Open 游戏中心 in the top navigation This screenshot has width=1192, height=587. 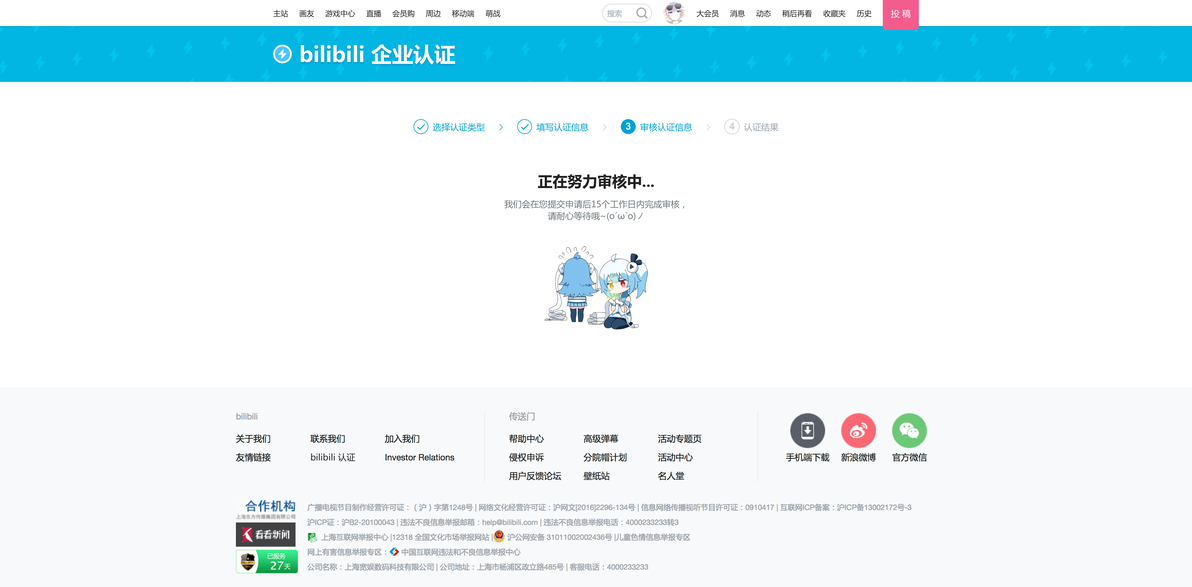tap(340, 14)
